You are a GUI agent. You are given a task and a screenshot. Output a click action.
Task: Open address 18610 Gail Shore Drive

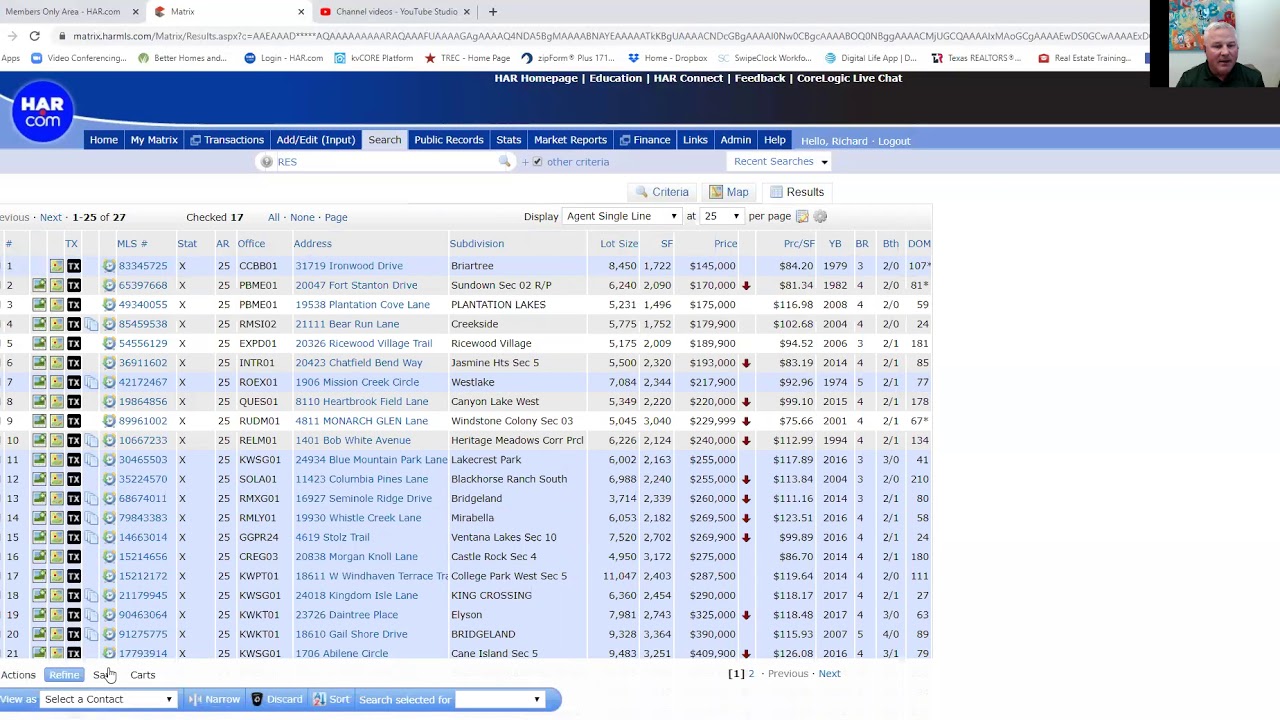(x=351, y=634)
